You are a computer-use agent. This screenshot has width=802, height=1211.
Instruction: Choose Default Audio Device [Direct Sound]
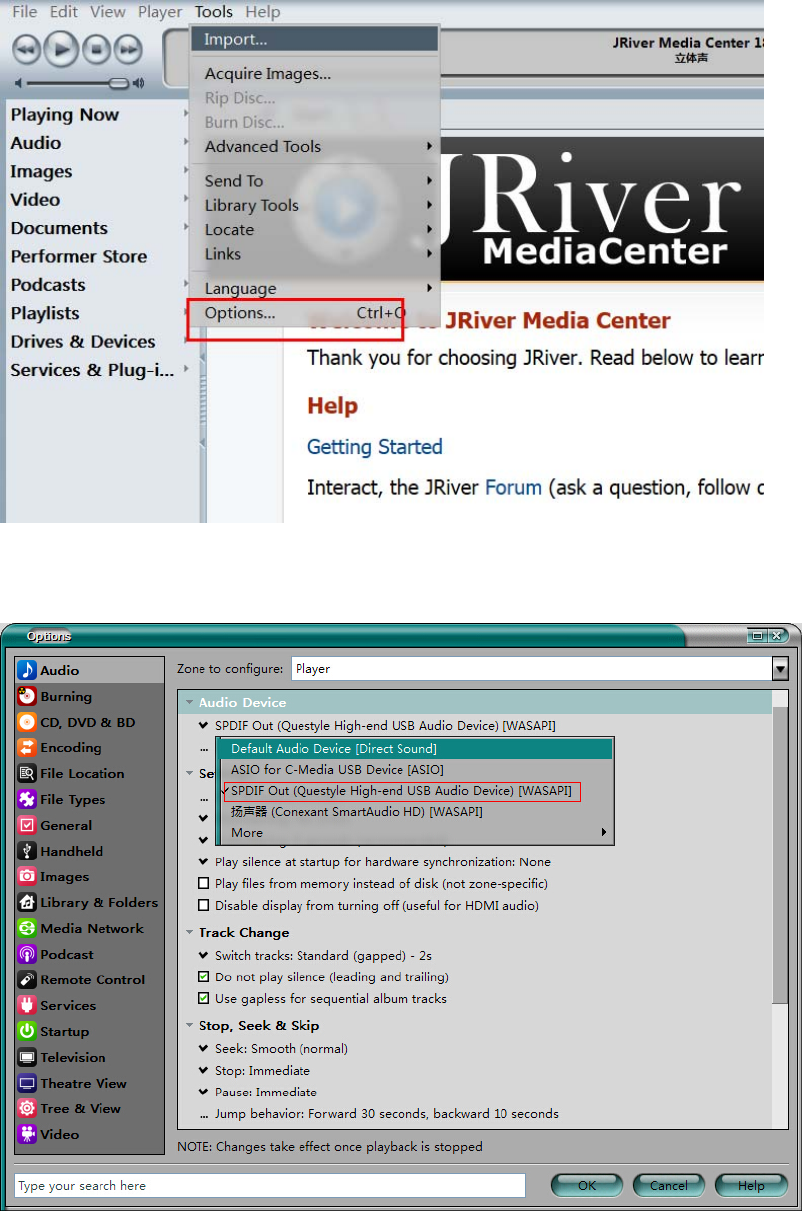415,749
